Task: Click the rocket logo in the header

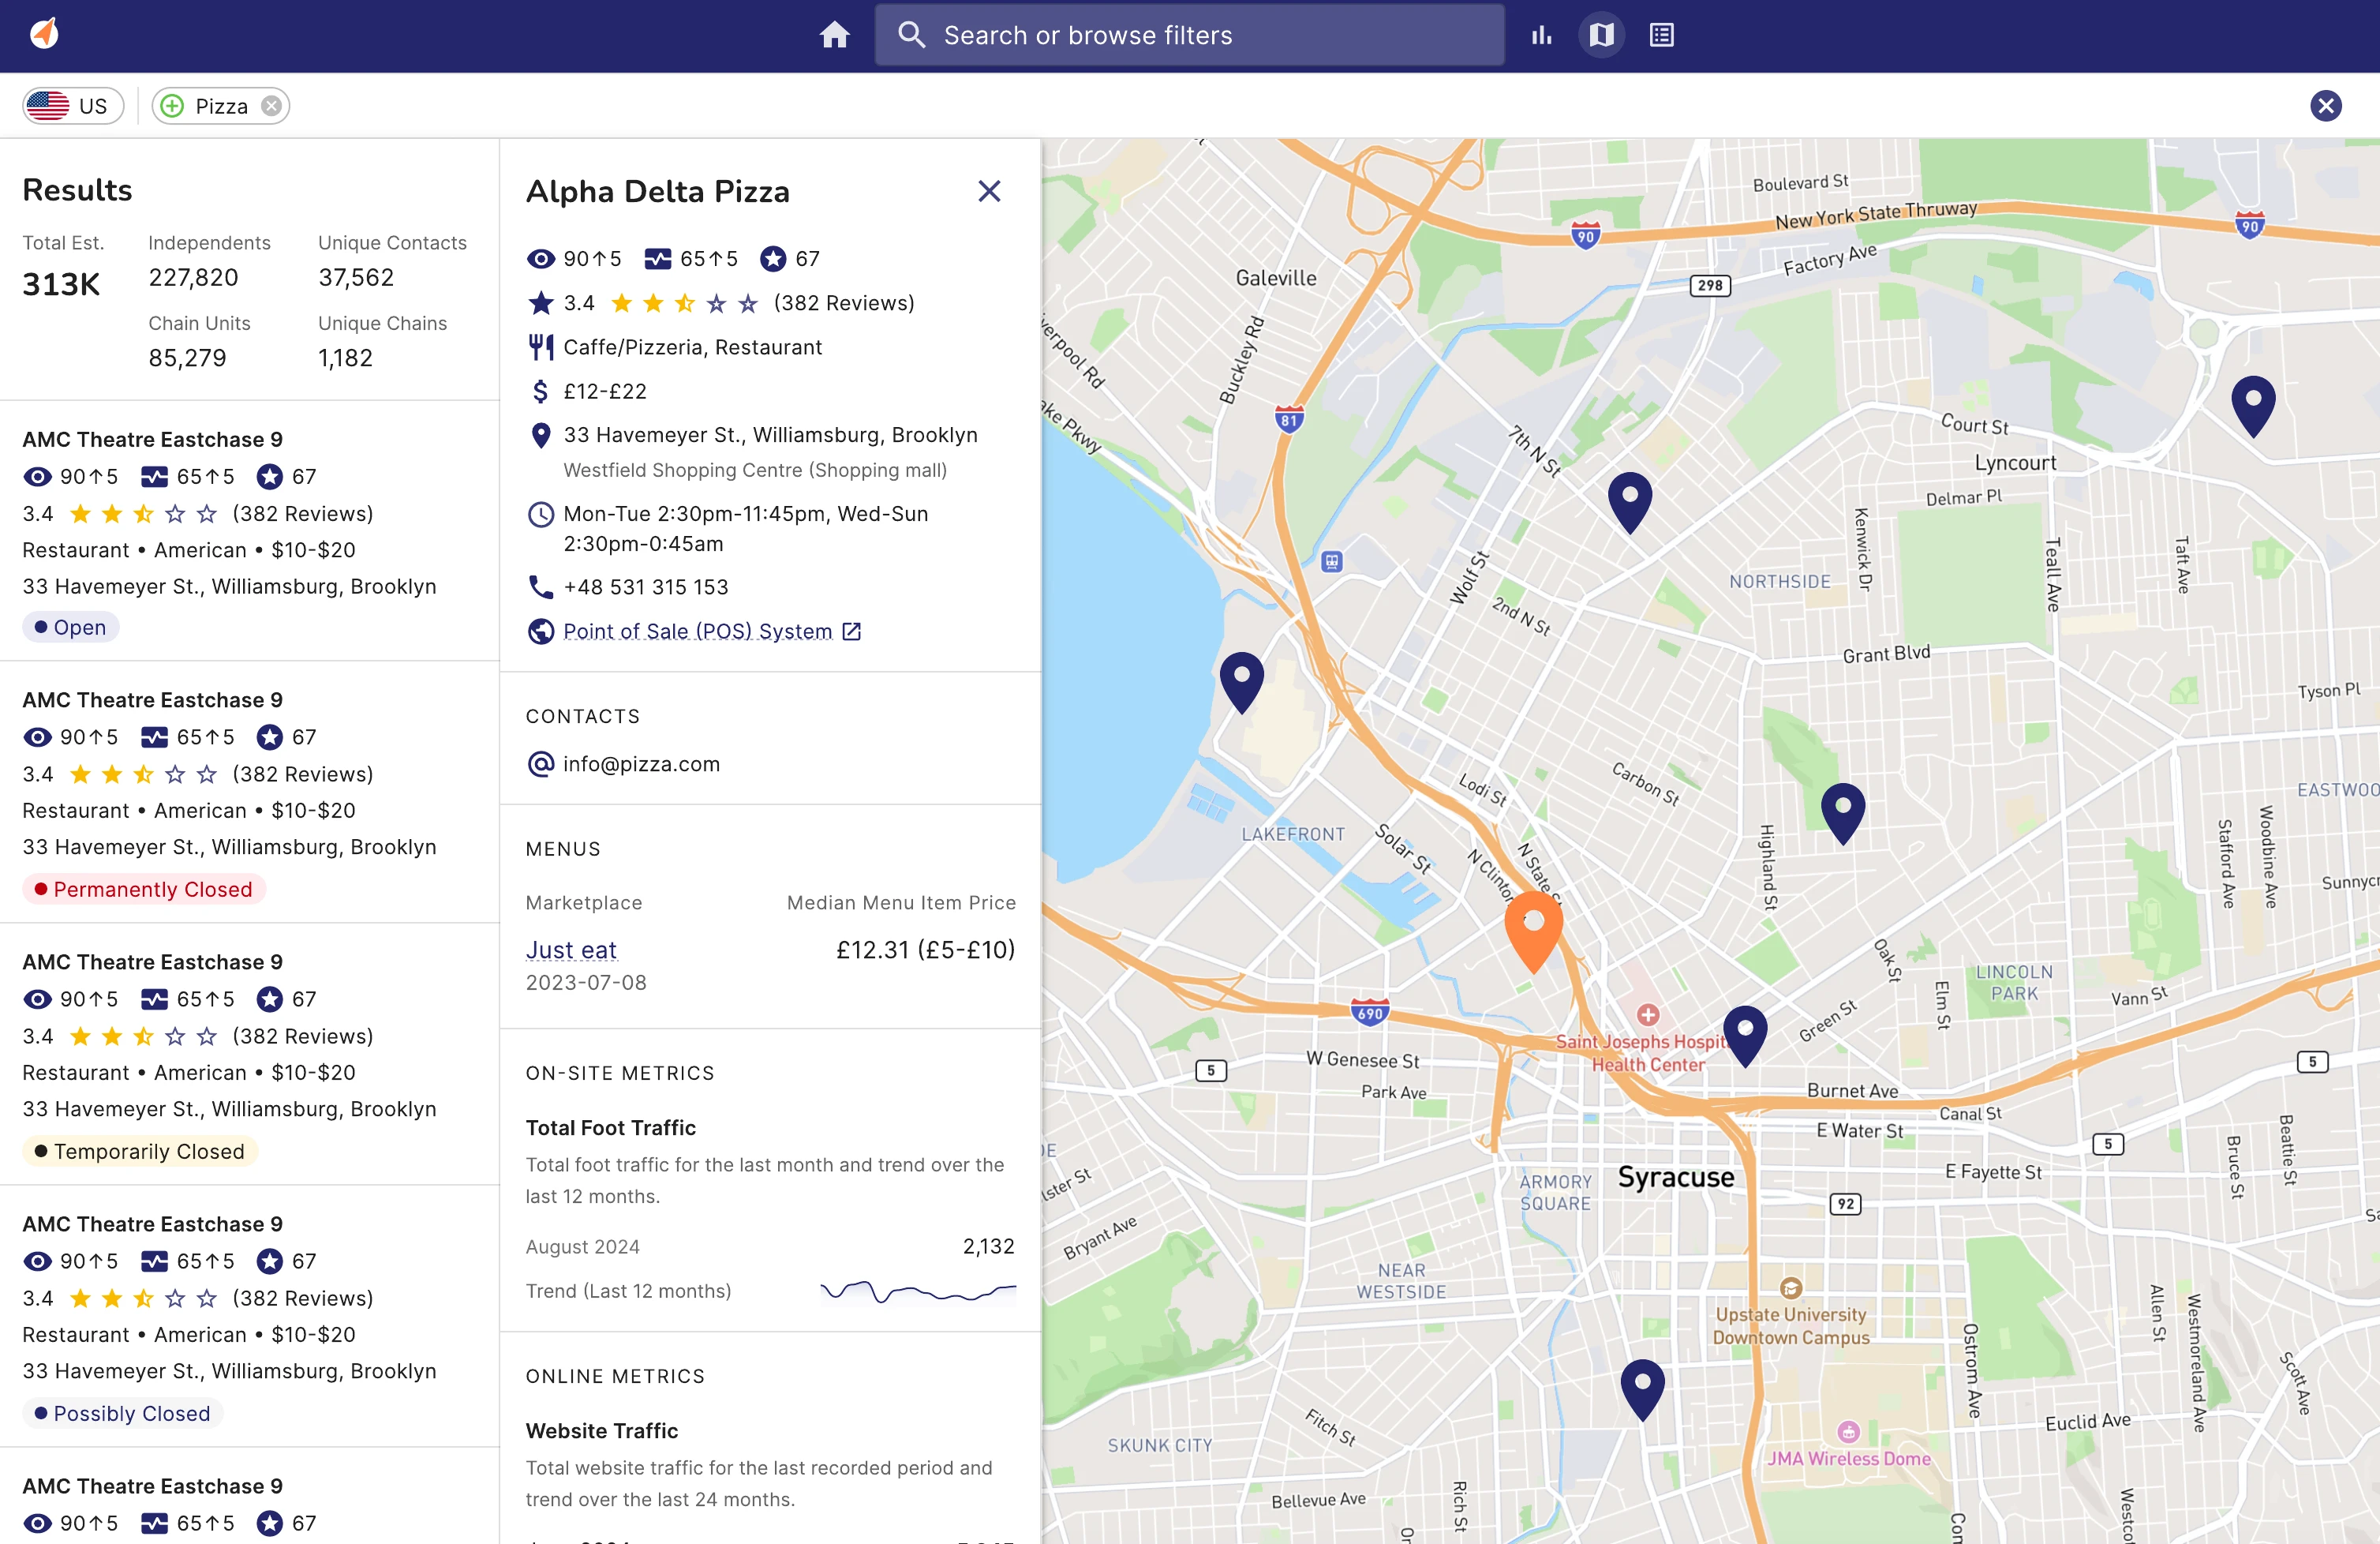Action: click(45, 34)
